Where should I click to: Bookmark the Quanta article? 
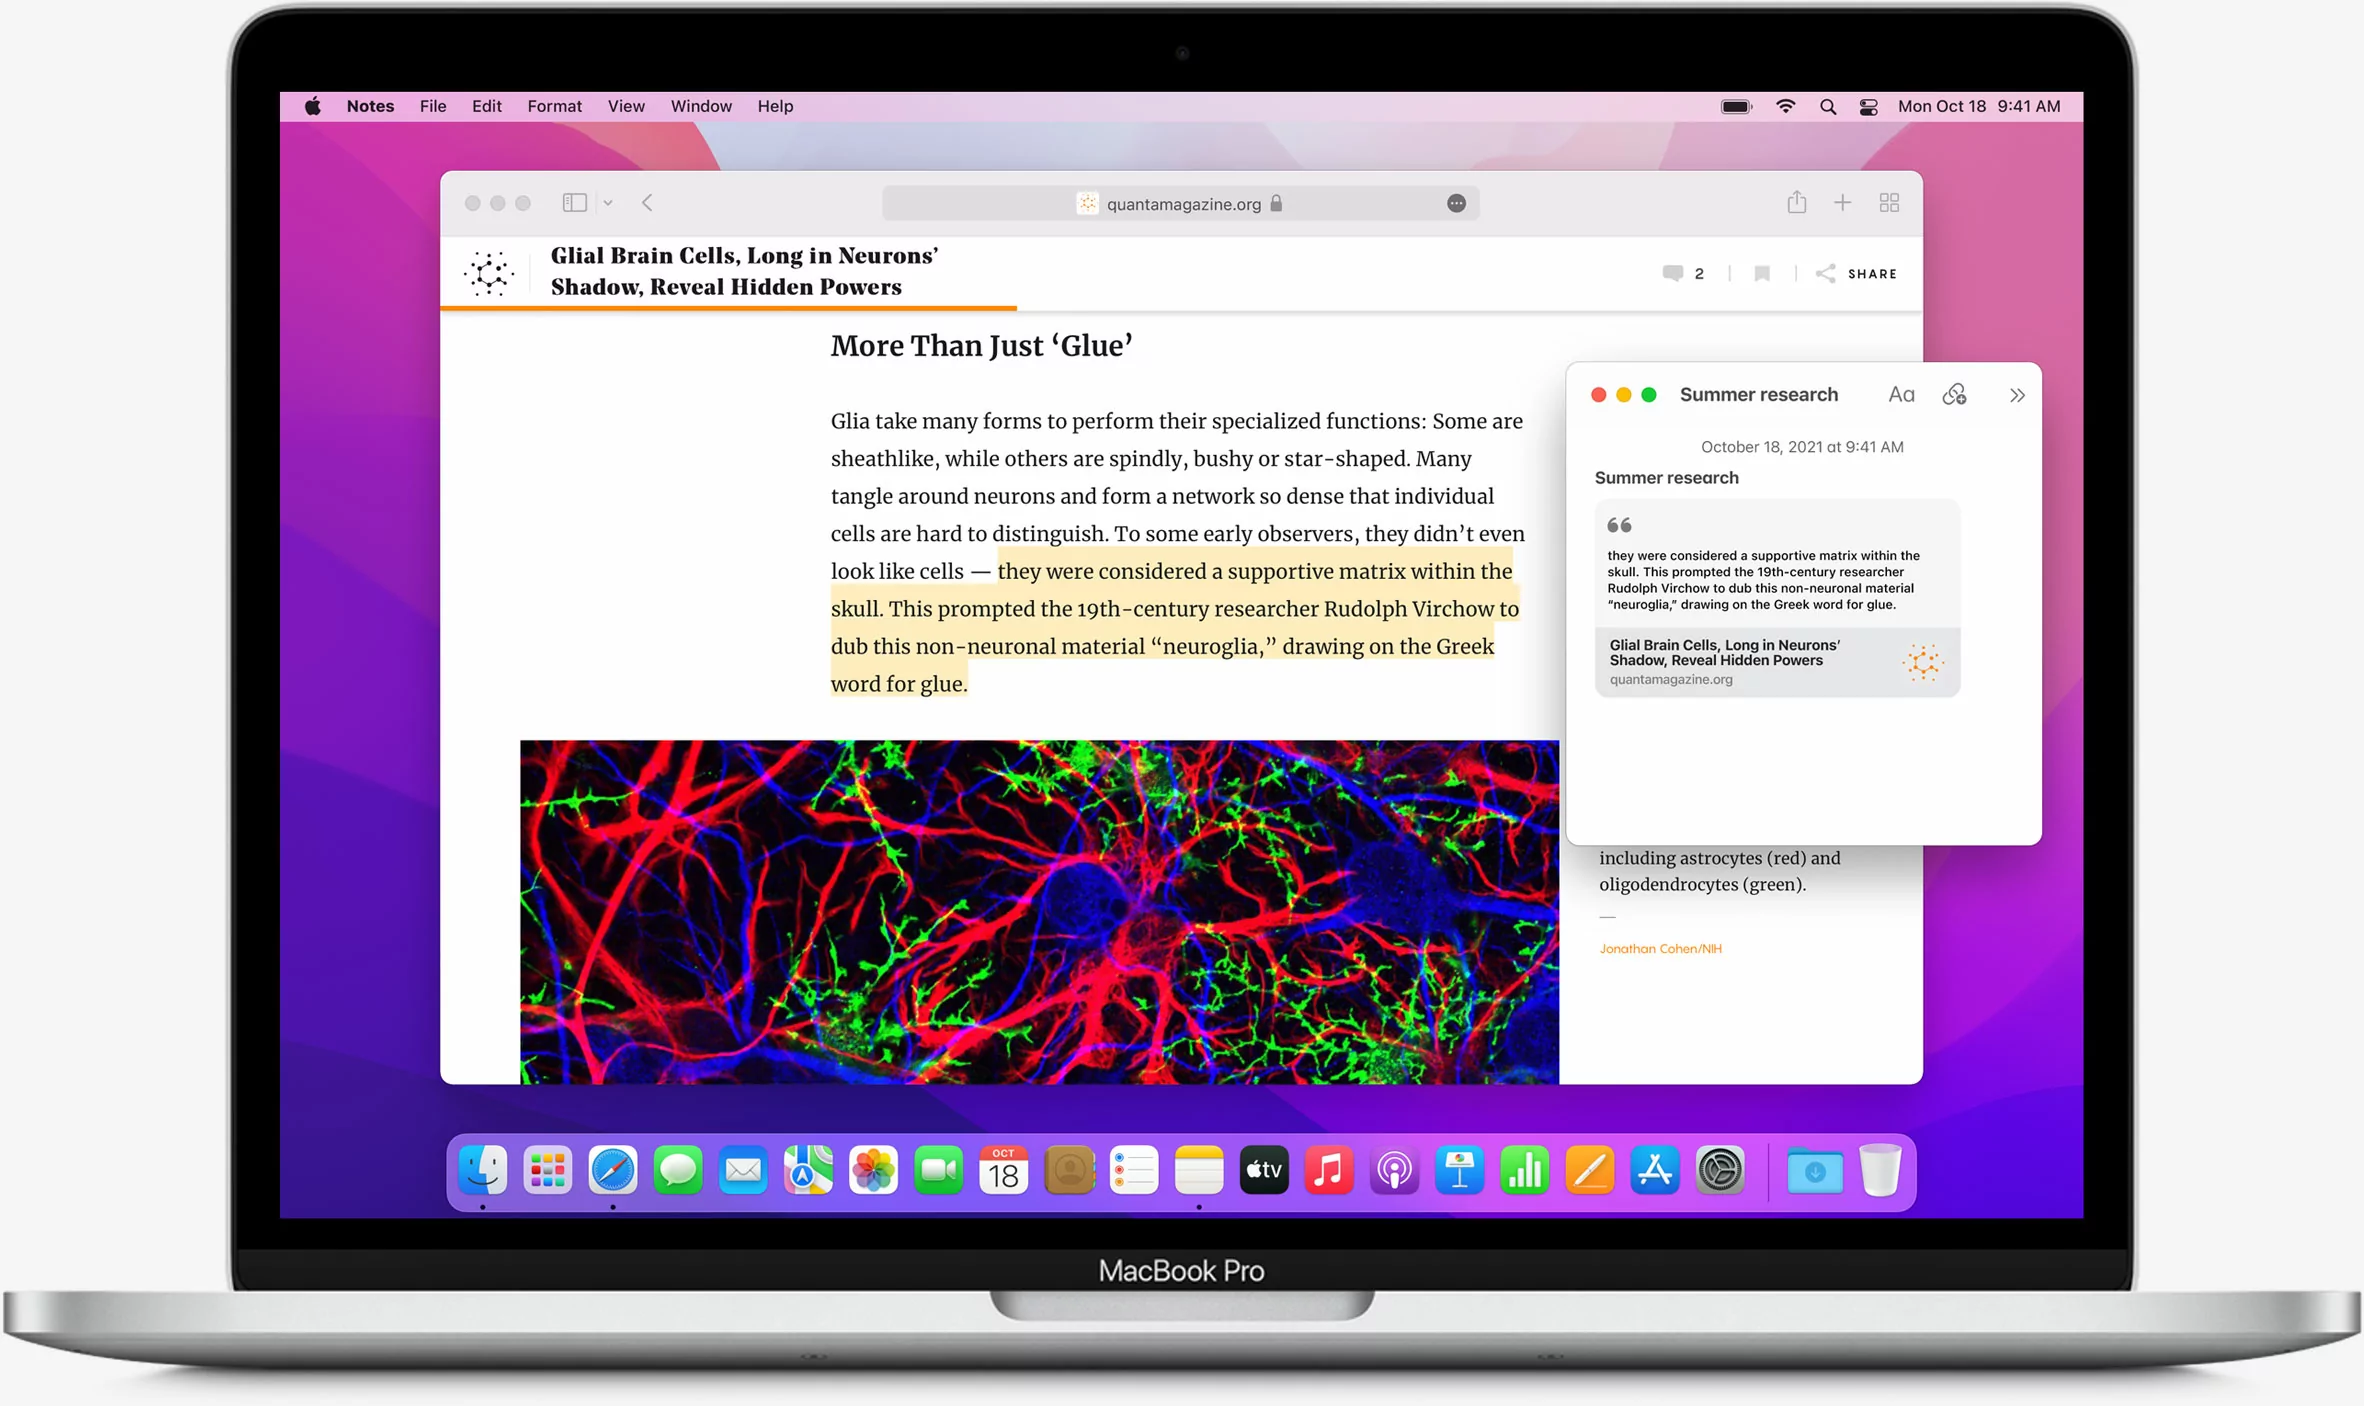click(1762, 273)
